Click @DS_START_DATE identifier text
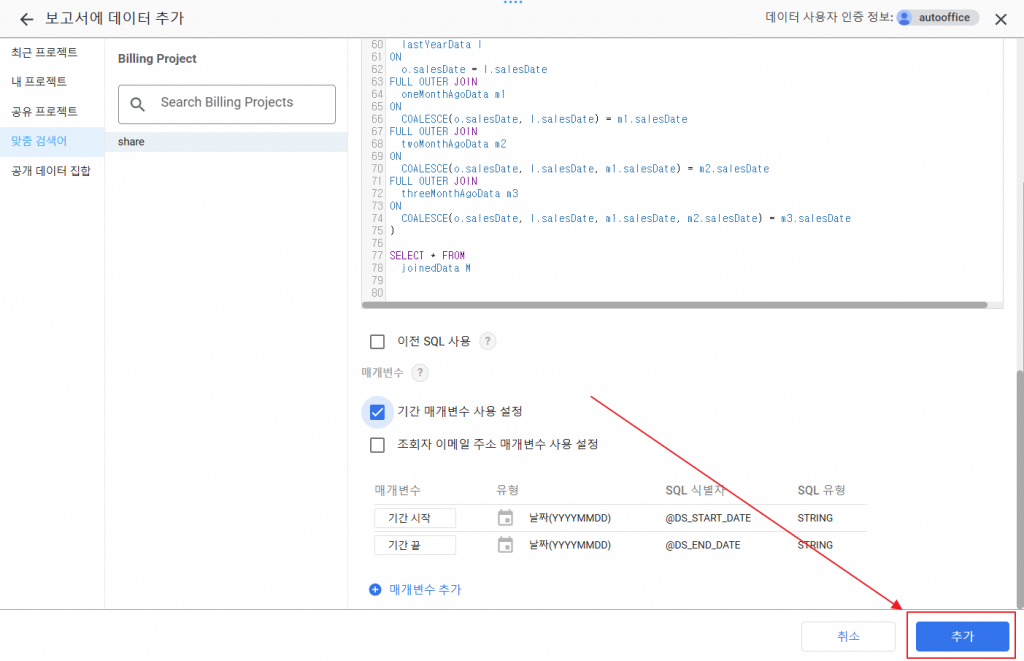 tap(708, 518)
